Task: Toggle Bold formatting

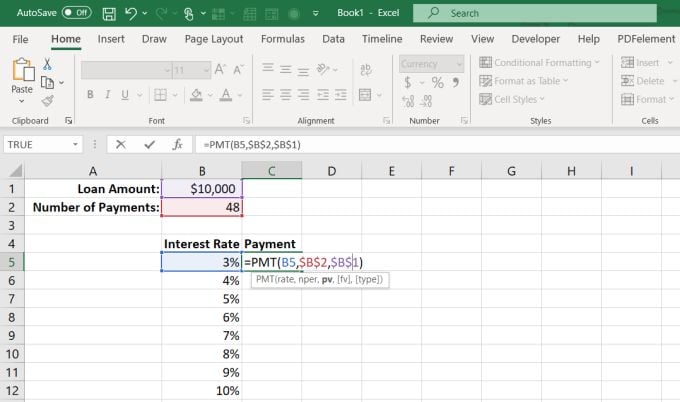Action: [x=89, y=95]
